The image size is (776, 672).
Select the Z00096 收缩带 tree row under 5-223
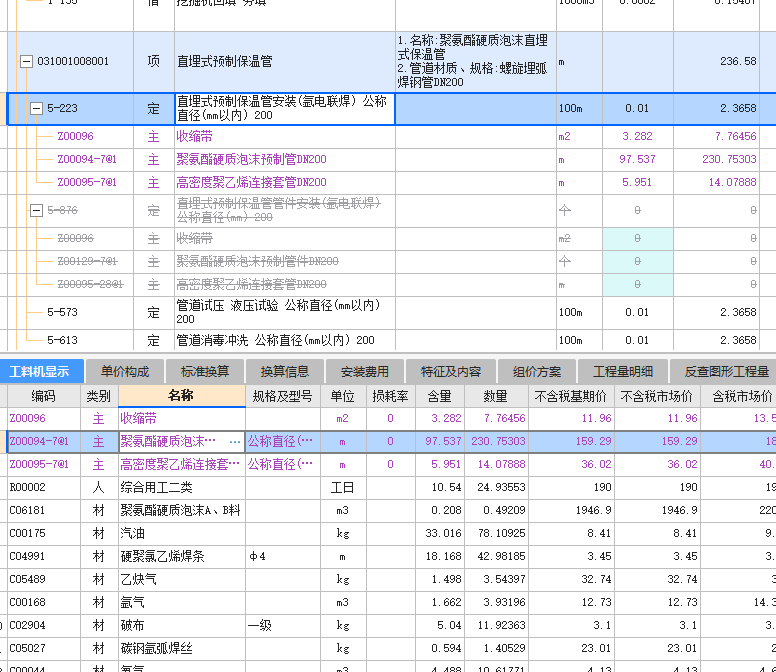tap(391, 137)
